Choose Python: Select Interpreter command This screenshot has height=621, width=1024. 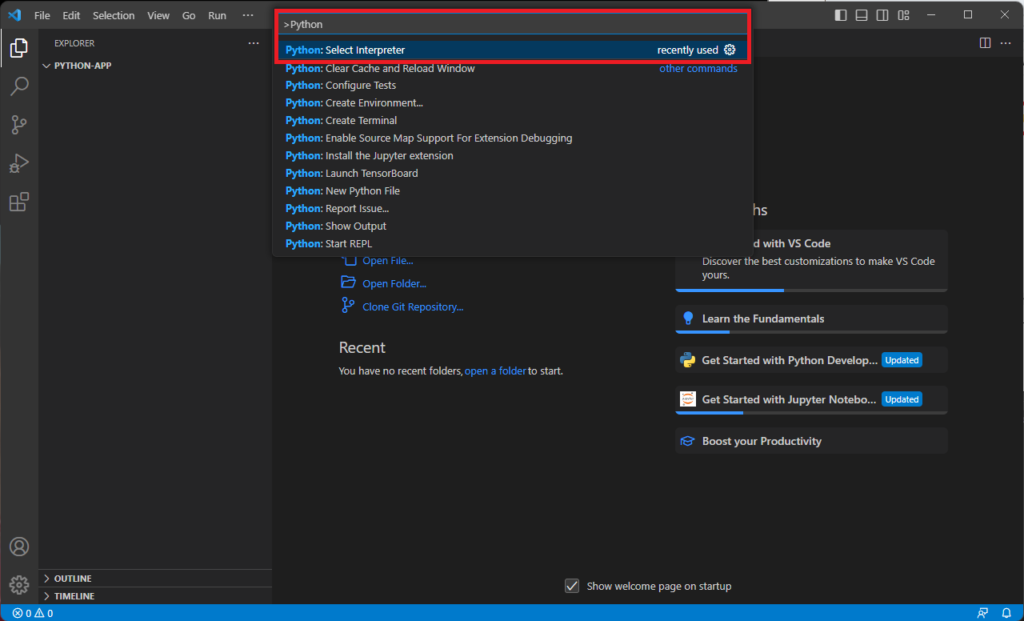coord(513,50)
